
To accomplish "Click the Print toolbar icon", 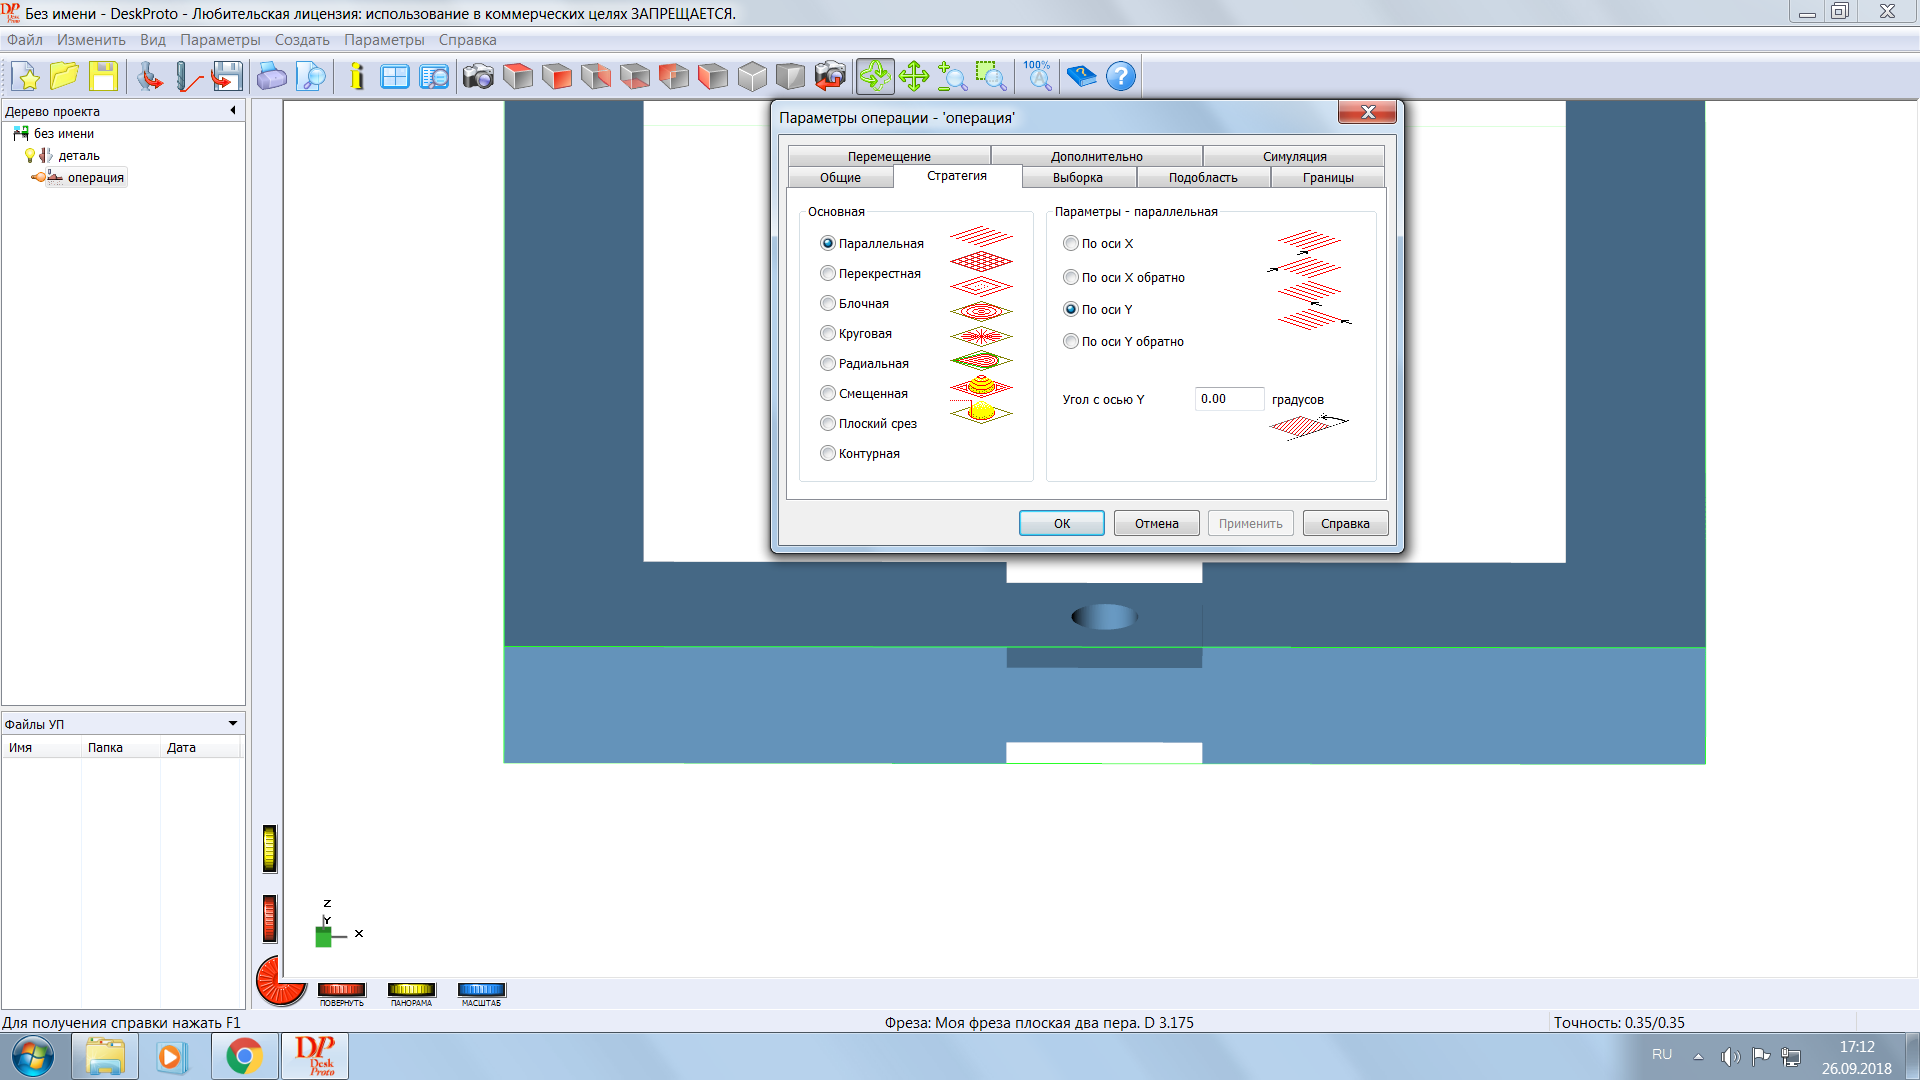I will coord(271,77).
